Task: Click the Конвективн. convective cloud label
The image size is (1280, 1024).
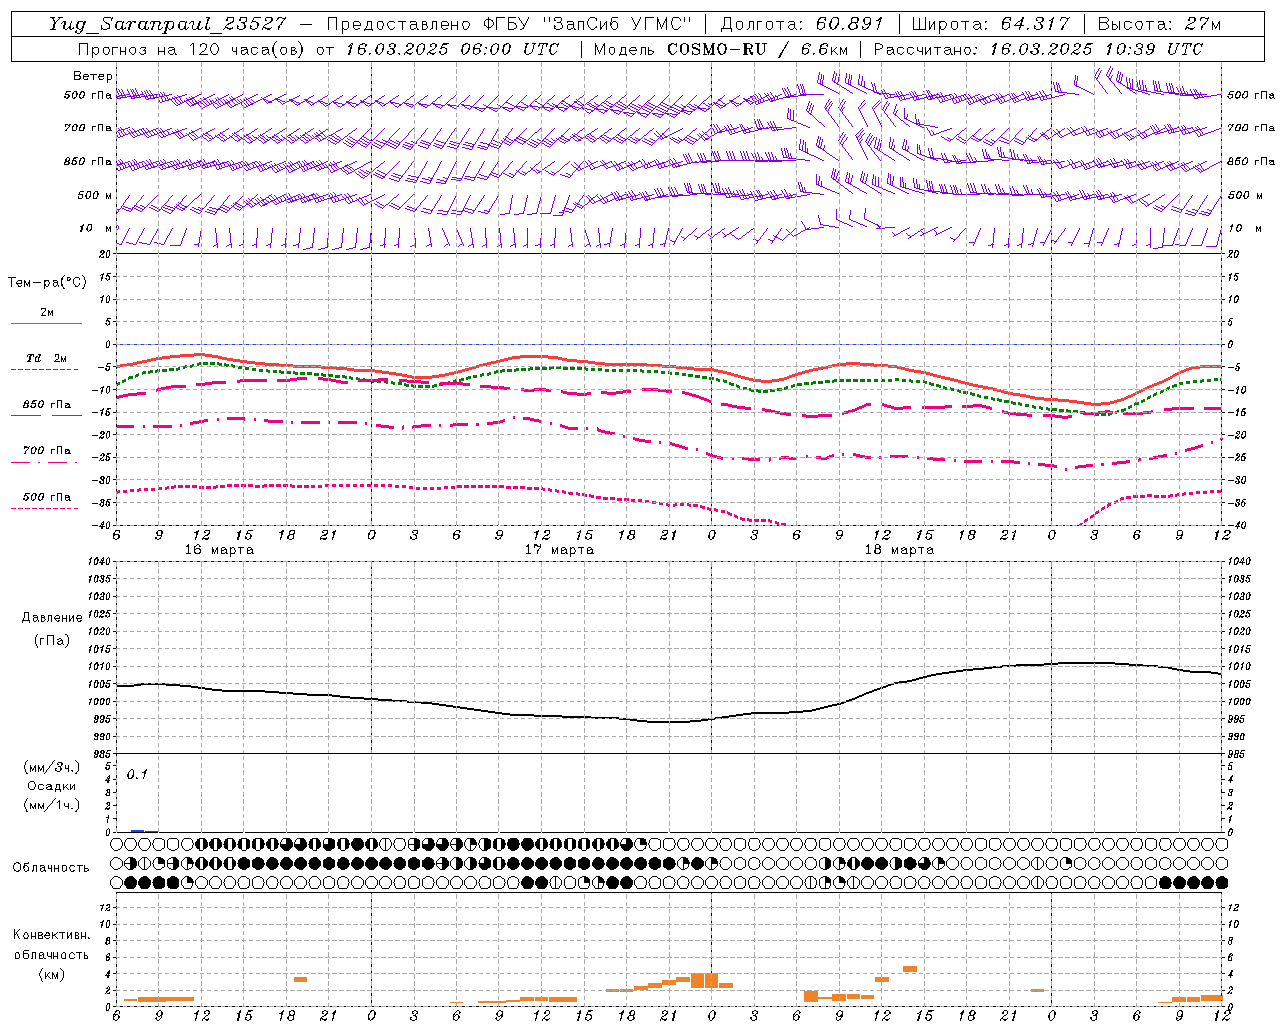Action: pos(51,935)
